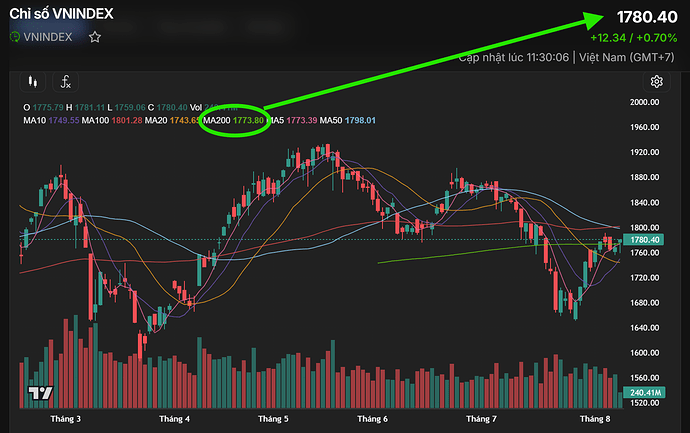The height and width of the screenshot is (433, 690).
Task: Click the open price O 1775.79
Action: [43, 107]
